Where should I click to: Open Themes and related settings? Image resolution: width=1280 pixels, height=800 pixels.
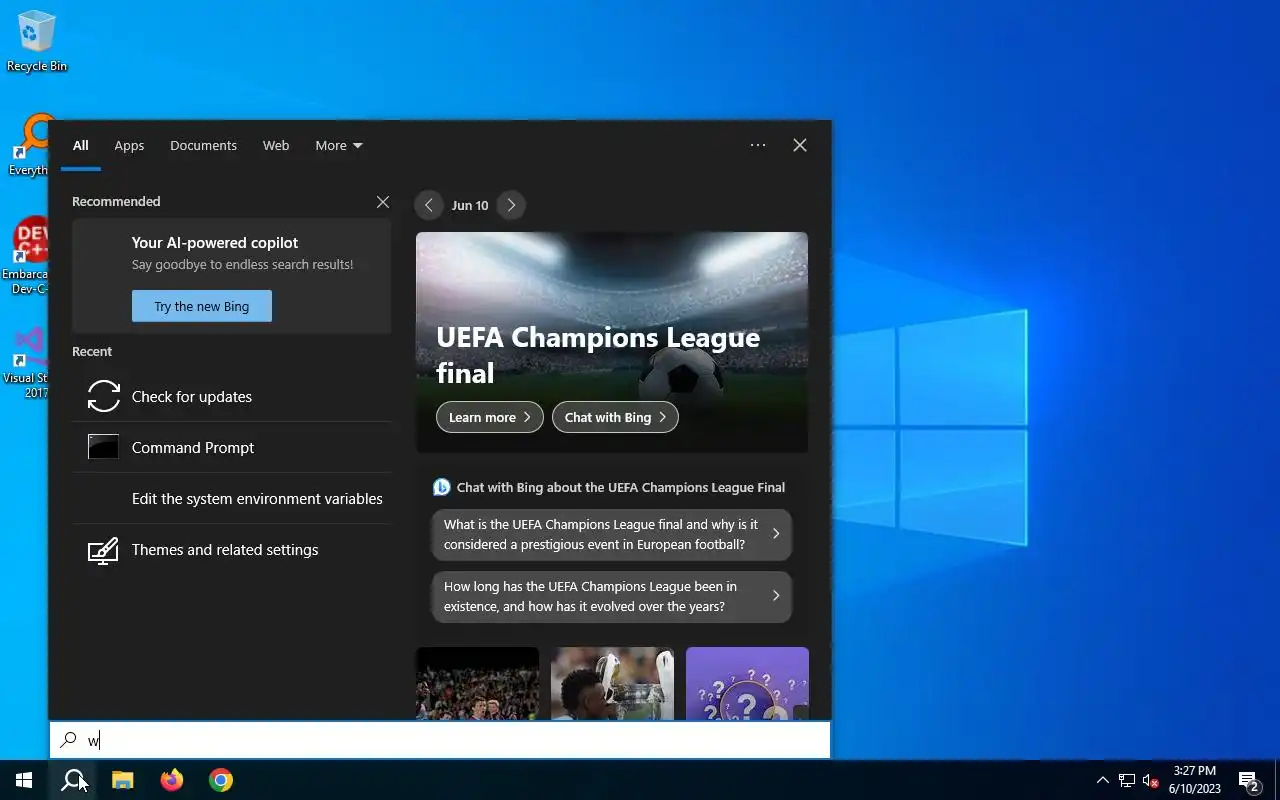click(x=231, y=549)
